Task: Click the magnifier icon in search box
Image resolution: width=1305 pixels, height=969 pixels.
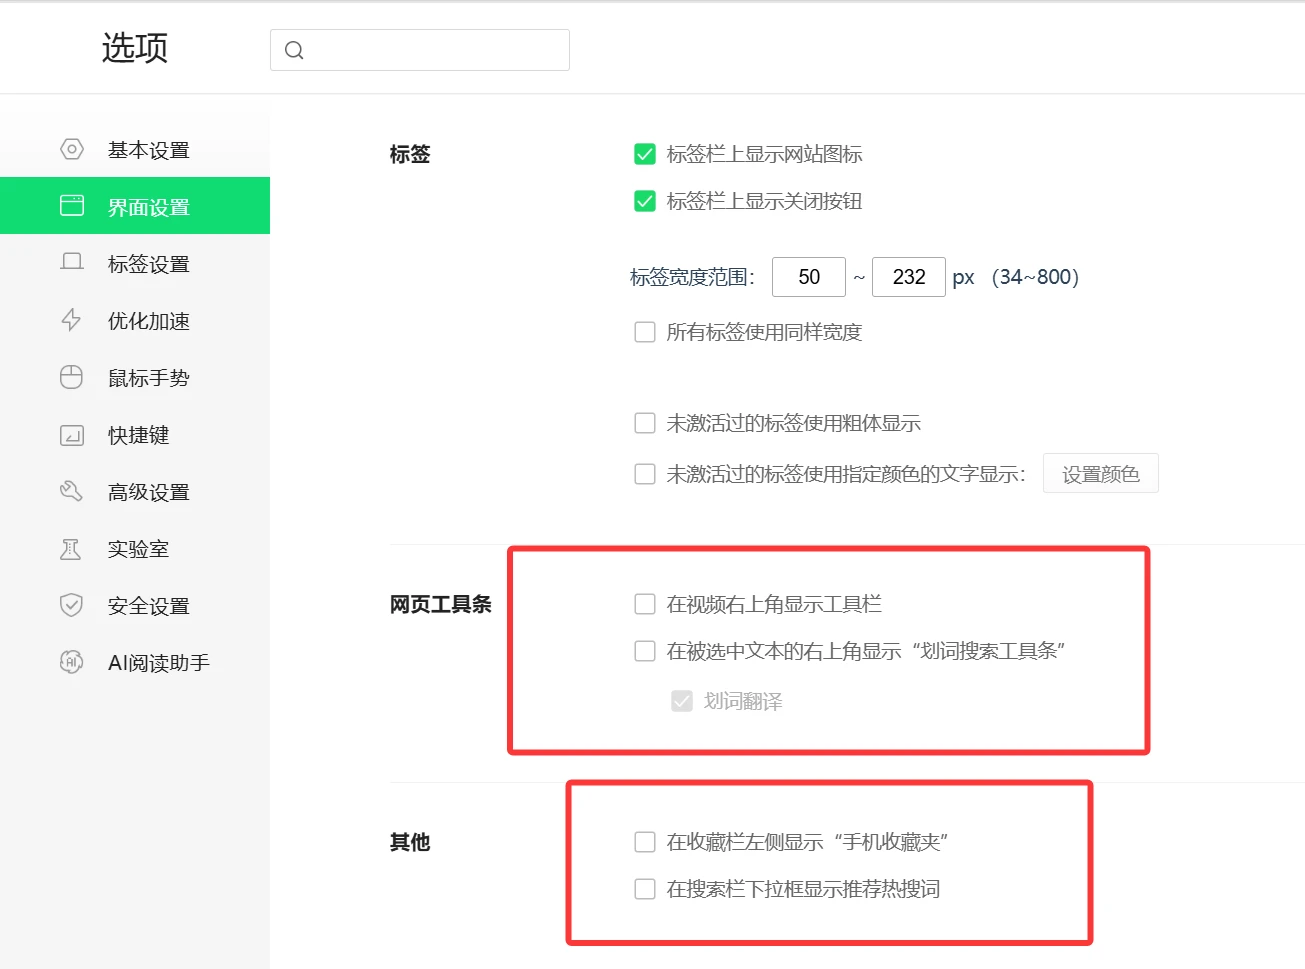Action: pos(294,50)
